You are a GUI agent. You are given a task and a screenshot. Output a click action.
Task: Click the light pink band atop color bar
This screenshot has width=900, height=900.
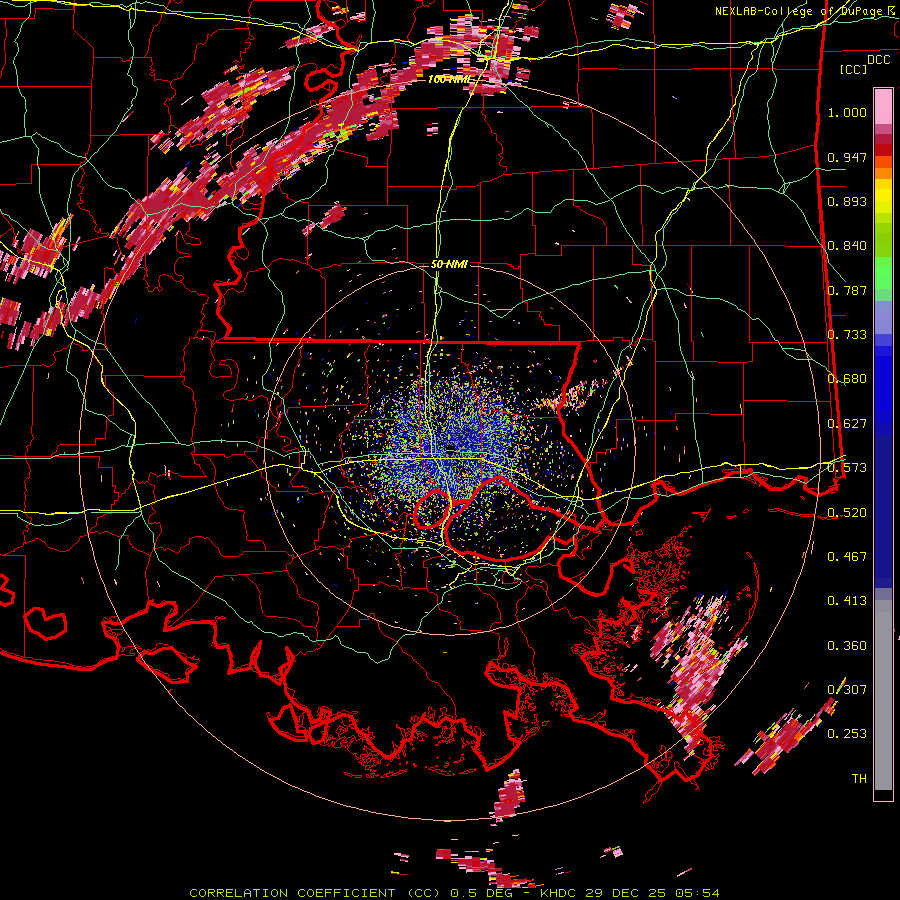pos(883,106)
